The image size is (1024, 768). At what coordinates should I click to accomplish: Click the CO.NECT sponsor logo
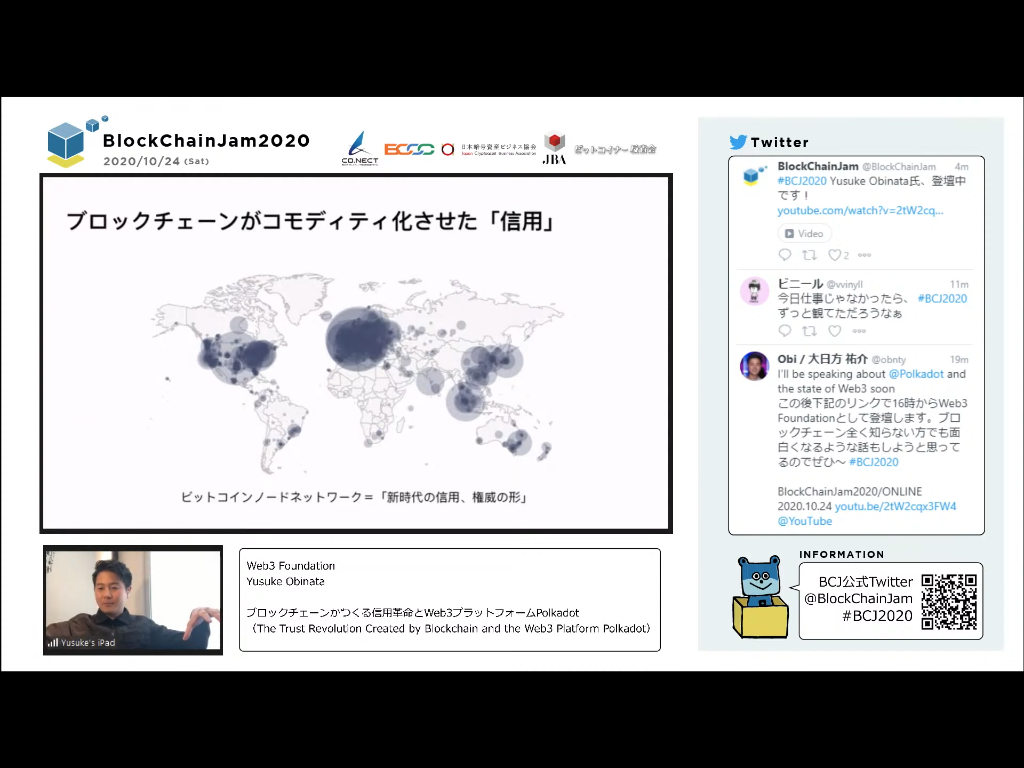(x=360, y=148)
